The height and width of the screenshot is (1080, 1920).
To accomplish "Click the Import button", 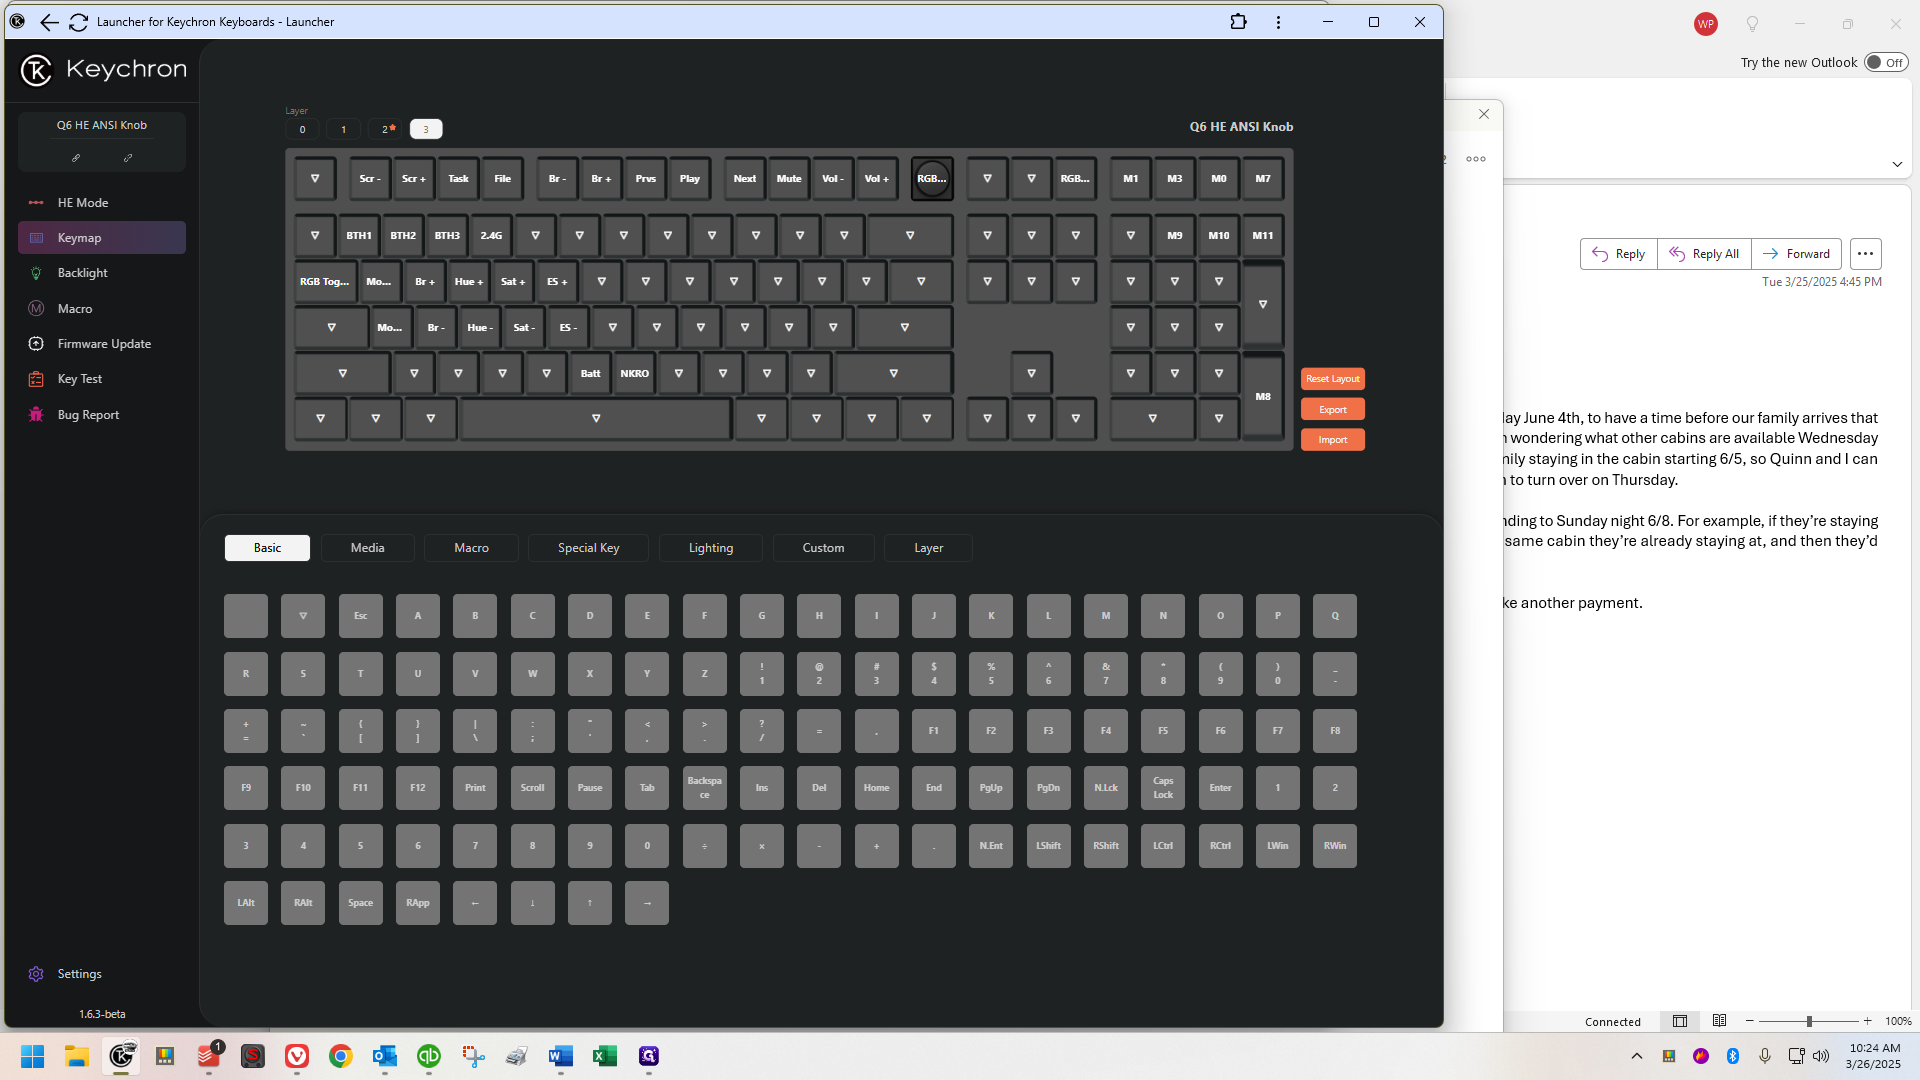I will click(x=1332, y=440).
